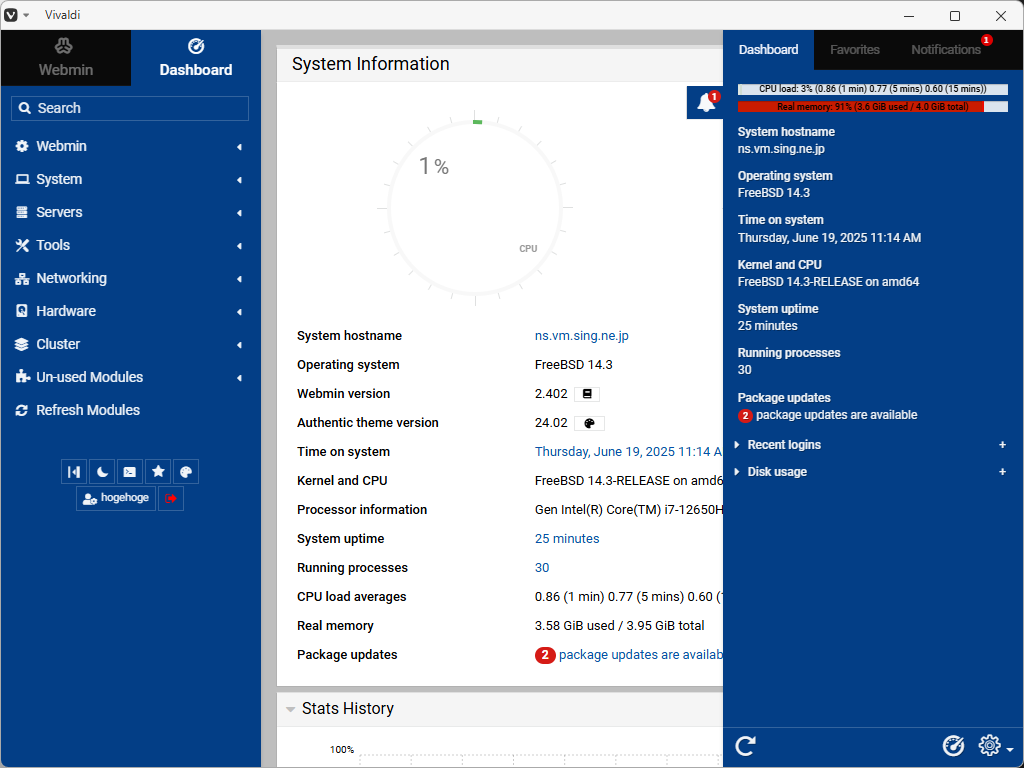Screen dimensions: 1024x768
Task: Collapse the Stats History section
Action: [x=291, y=709]
